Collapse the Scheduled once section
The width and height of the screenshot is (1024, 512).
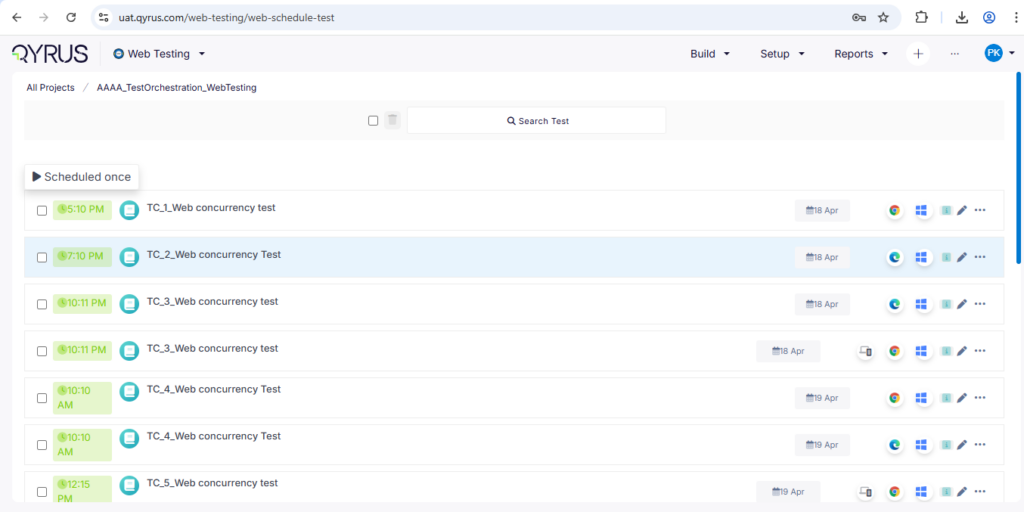[x=38, y=177]
